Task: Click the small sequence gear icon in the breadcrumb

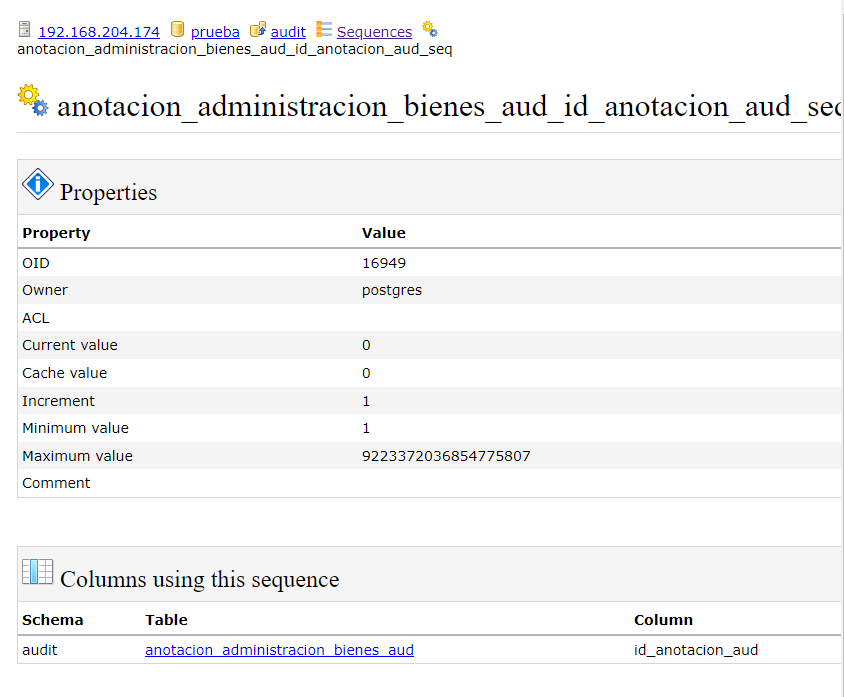Action: pyautogui.click(x=429, y=30)
